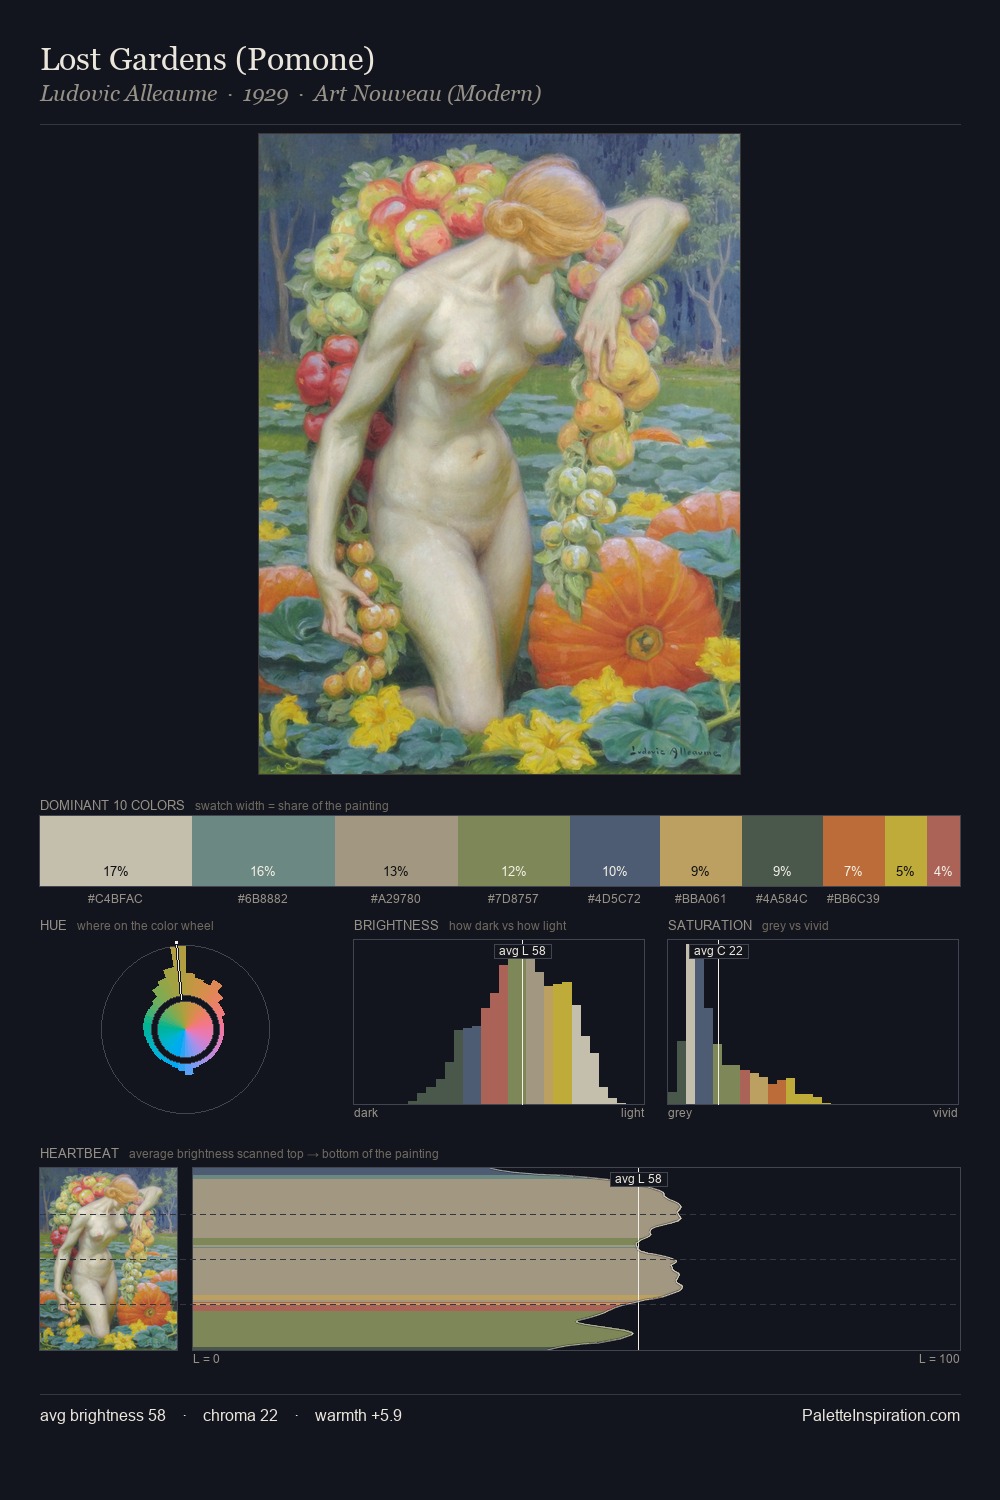Click the 'grey' axis label

680,1113
